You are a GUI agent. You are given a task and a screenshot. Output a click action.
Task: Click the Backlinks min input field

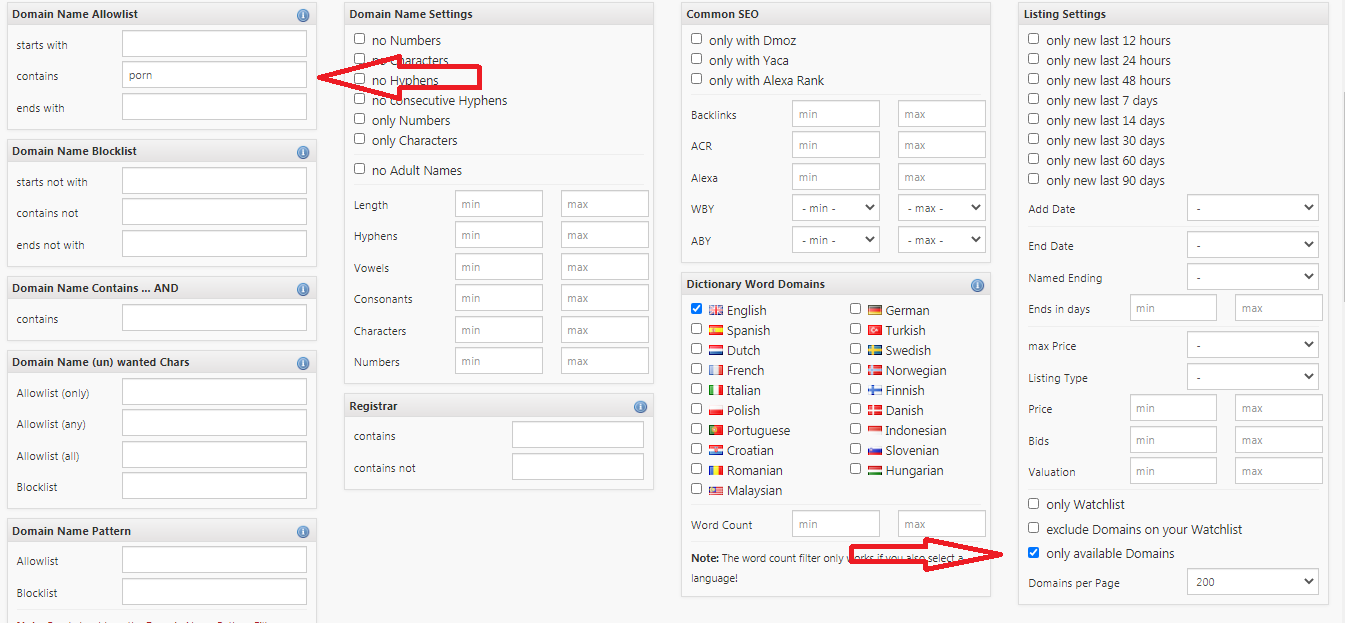pyautogui.click(x=836, y=114)
